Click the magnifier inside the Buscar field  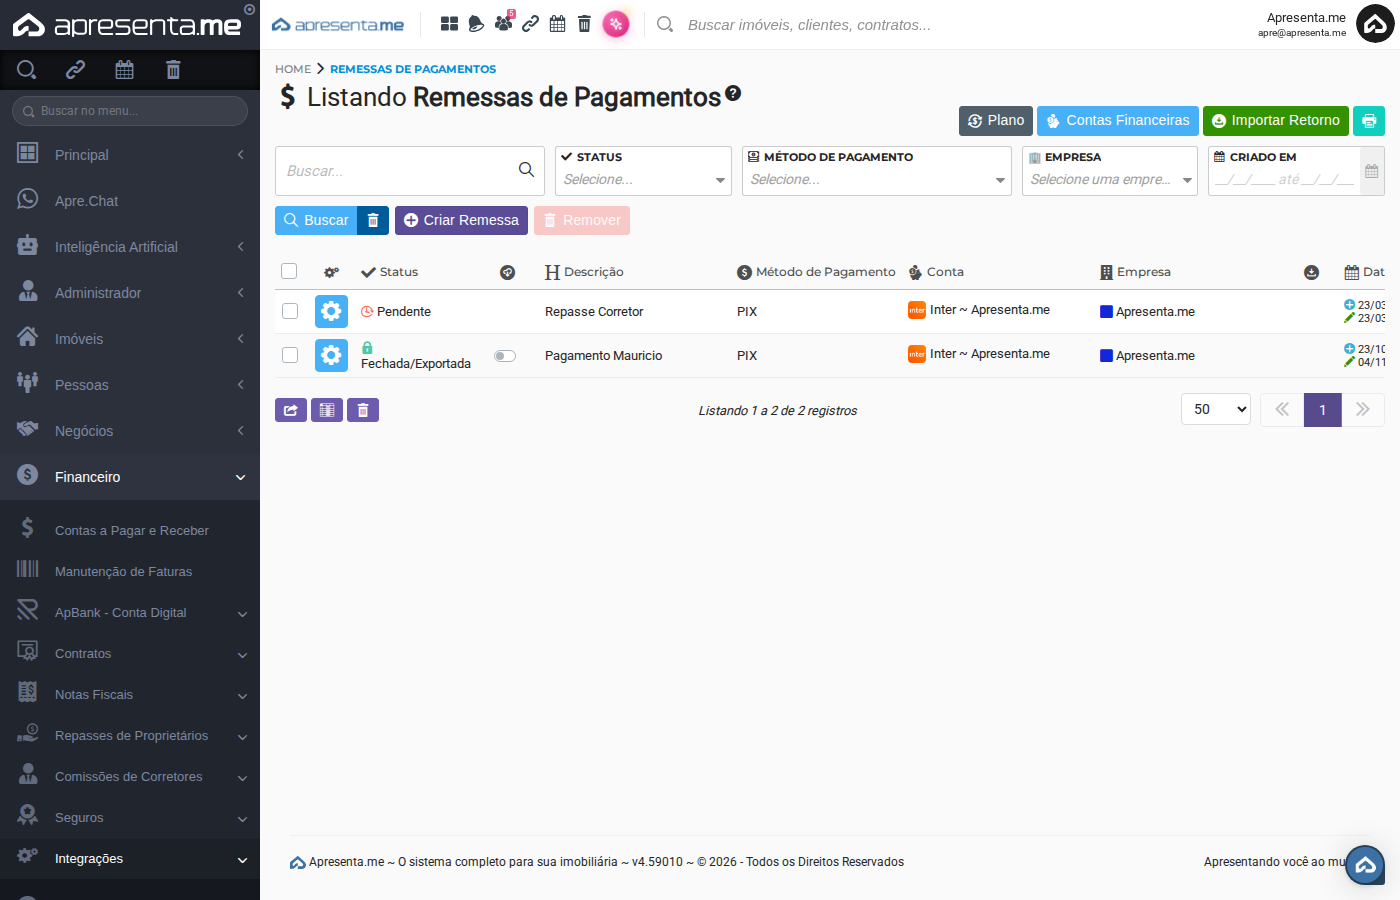point(526,170)
